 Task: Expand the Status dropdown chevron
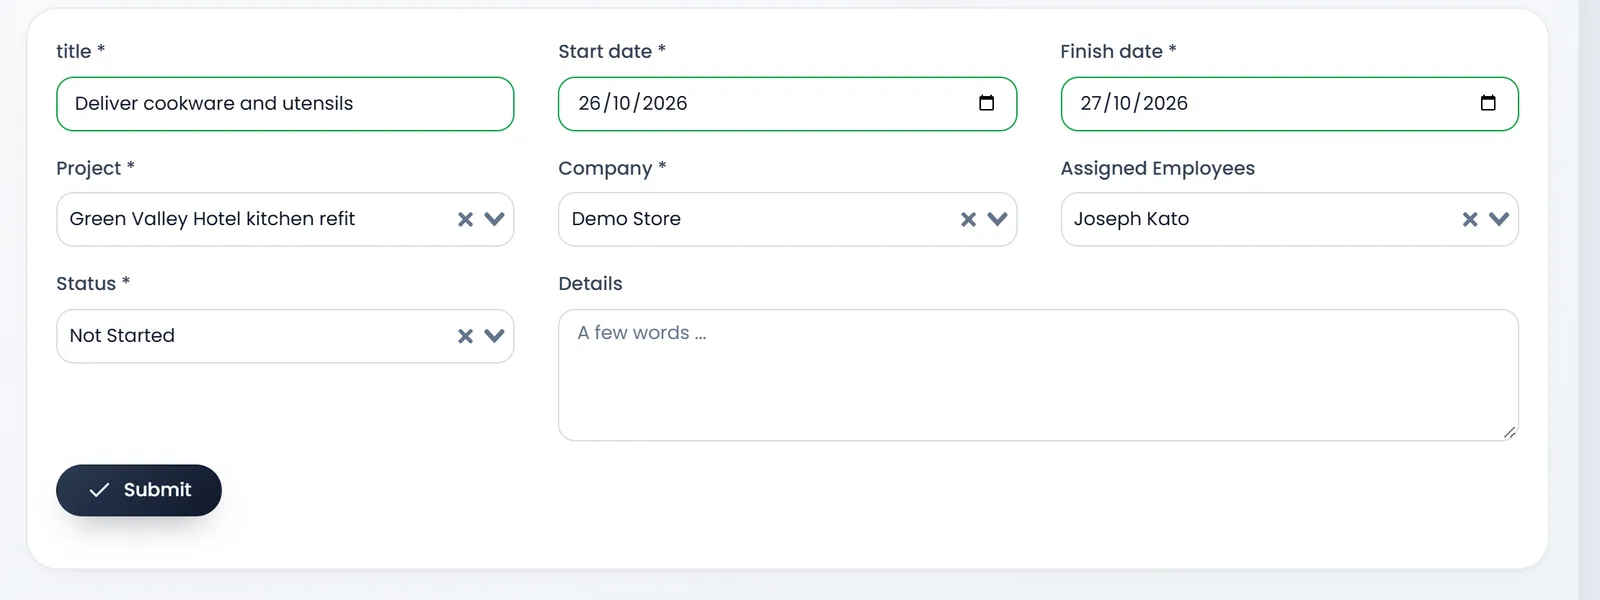pyautogui.click(x=494, y=336)
